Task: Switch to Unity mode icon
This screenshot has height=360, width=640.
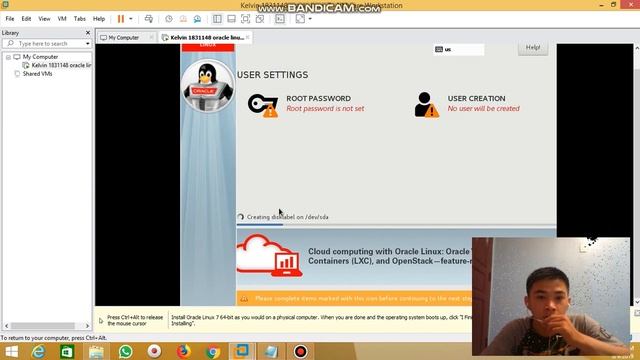Action: point(260,19)
